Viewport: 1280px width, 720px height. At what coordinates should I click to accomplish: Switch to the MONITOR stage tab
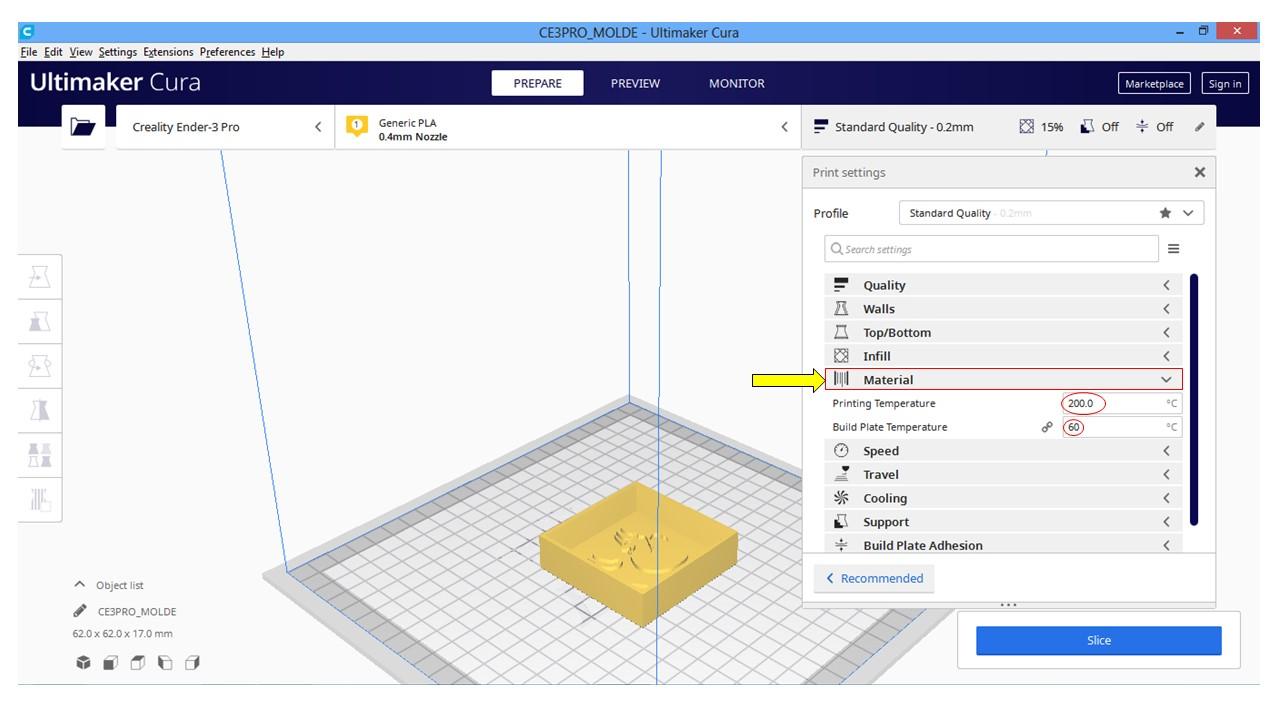pos(737,84)
